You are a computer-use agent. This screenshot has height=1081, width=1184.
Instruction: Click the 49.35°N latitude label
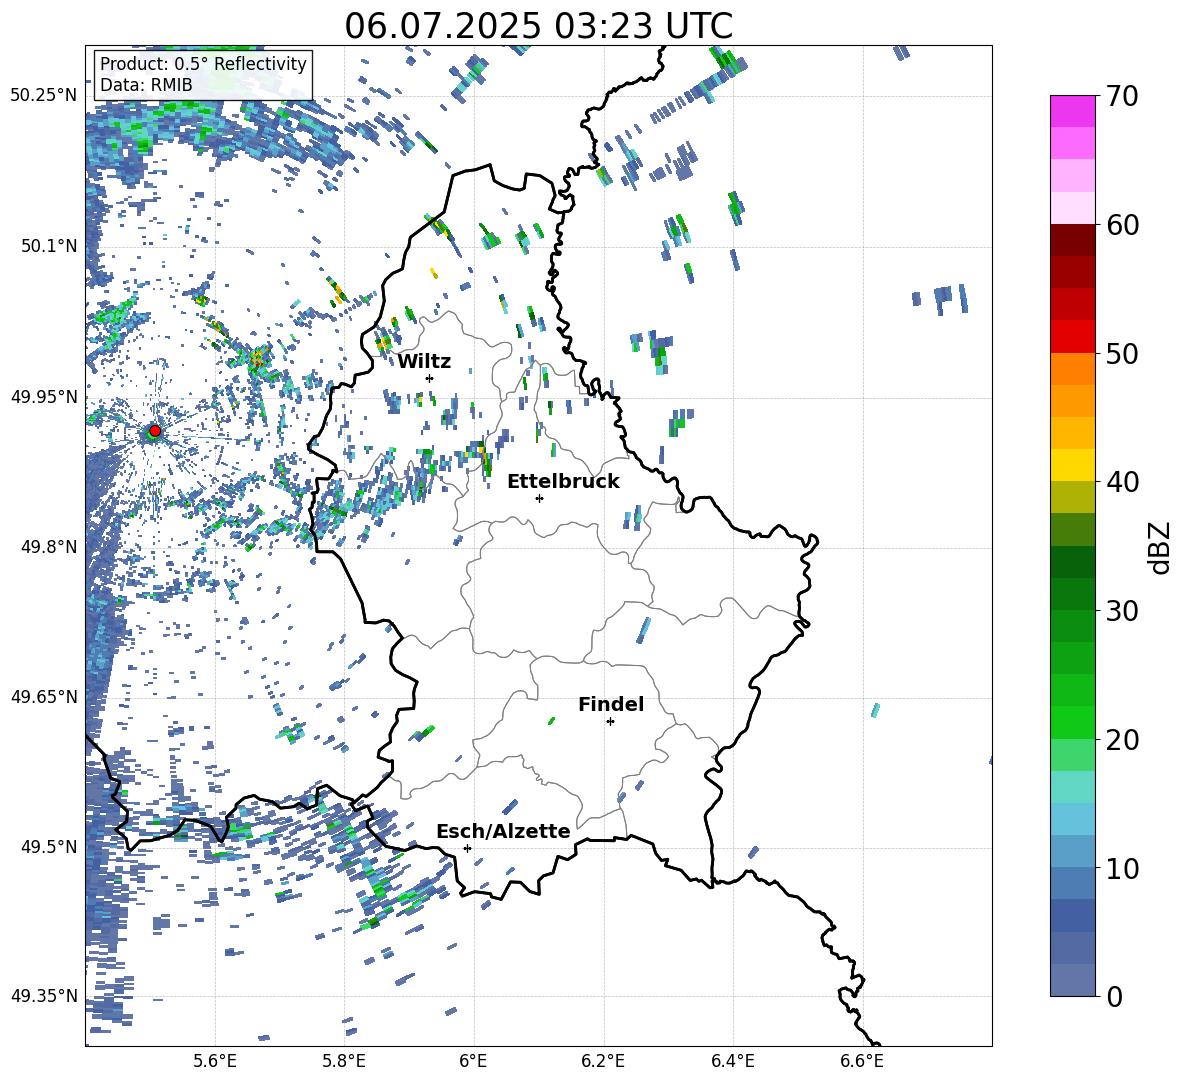click(x=44, y=996)
